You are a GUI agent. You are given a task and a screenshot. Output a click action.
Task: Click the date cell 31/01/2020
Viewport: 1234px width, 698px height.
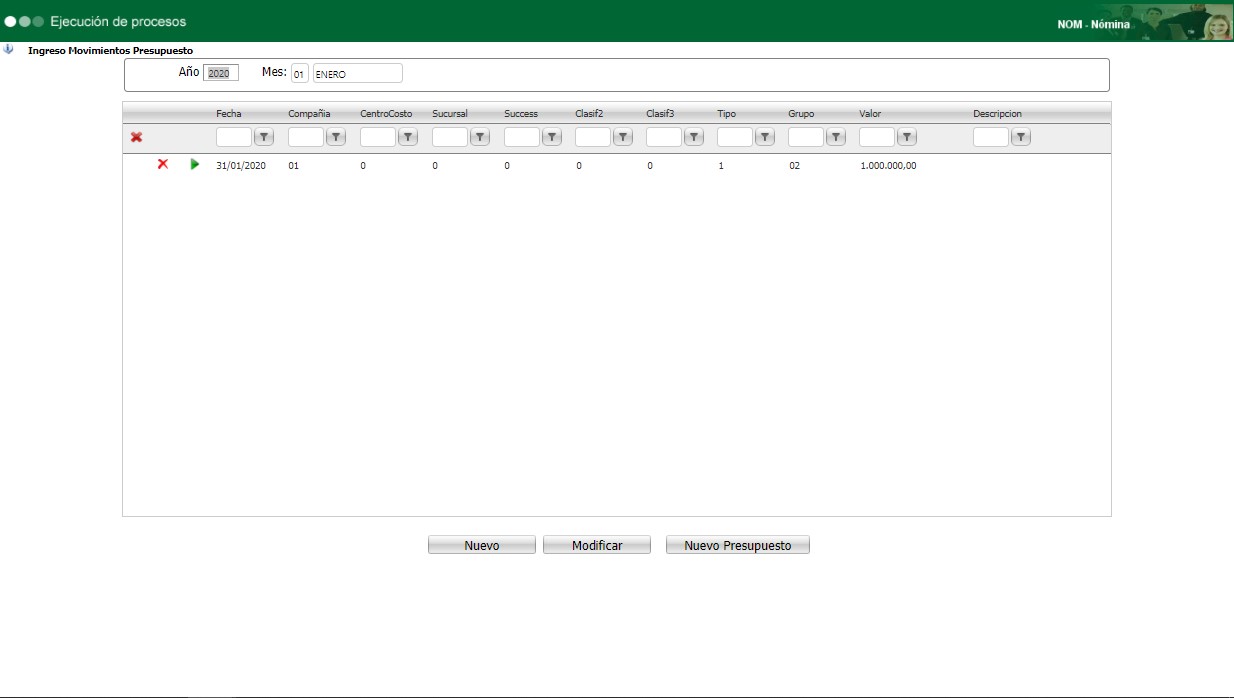coord(241,166)
